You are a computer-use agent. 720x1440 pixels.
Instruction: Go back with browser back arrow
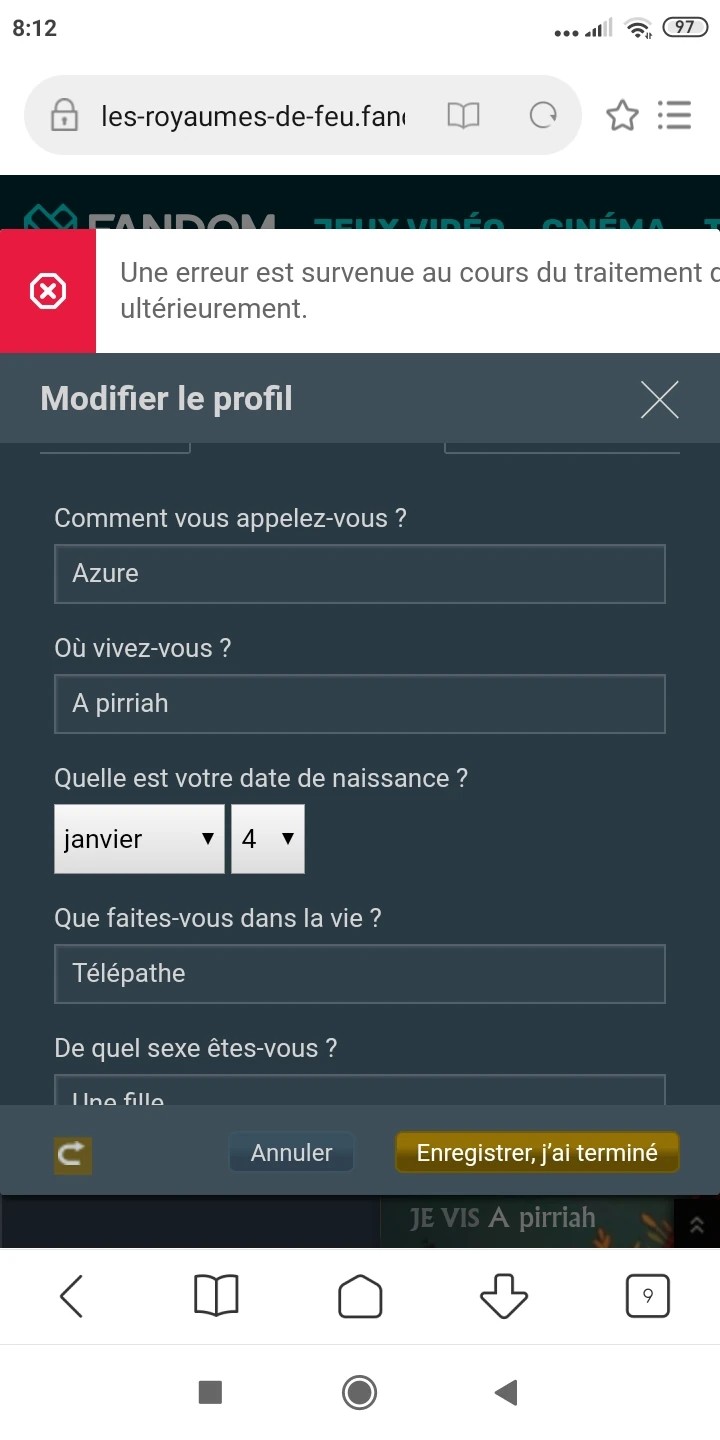pyautogui.click(x=72, y=1297)
